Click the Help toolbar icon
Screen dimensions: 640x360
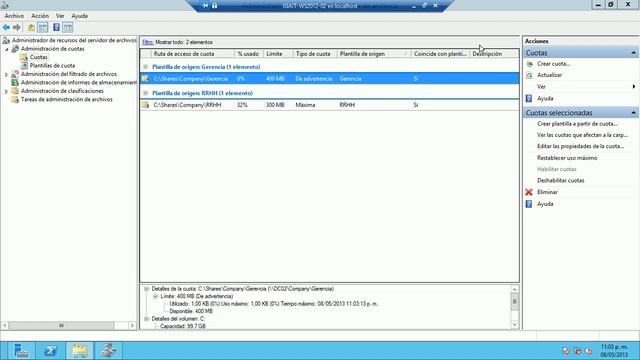tap(56, 27)
